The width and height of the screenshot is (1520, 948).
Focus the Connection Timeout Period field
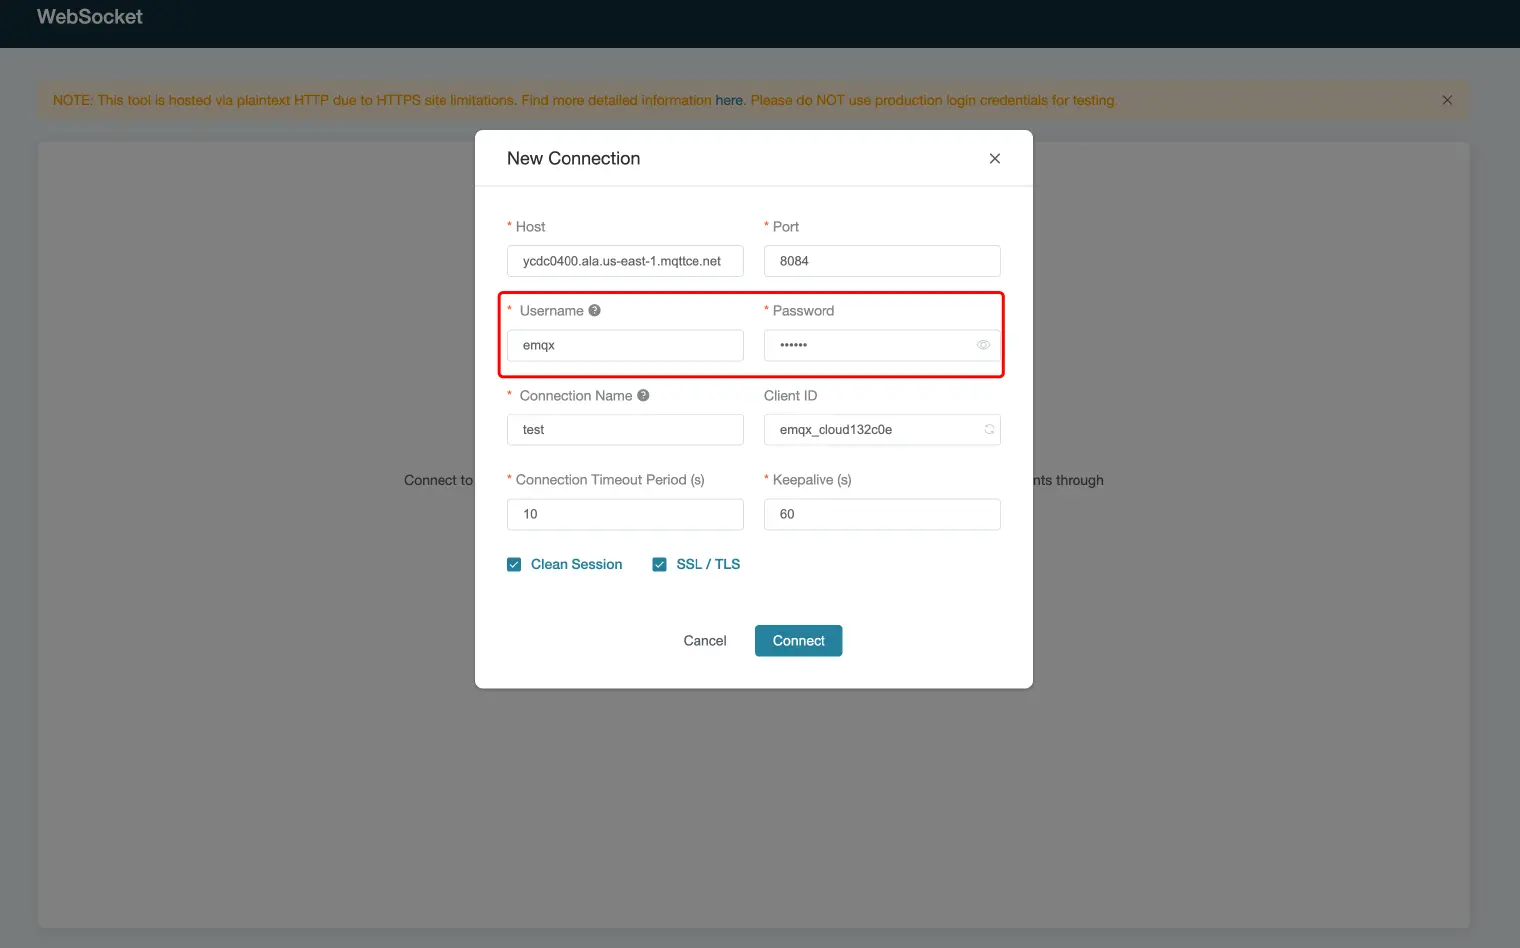coord(625,514)
